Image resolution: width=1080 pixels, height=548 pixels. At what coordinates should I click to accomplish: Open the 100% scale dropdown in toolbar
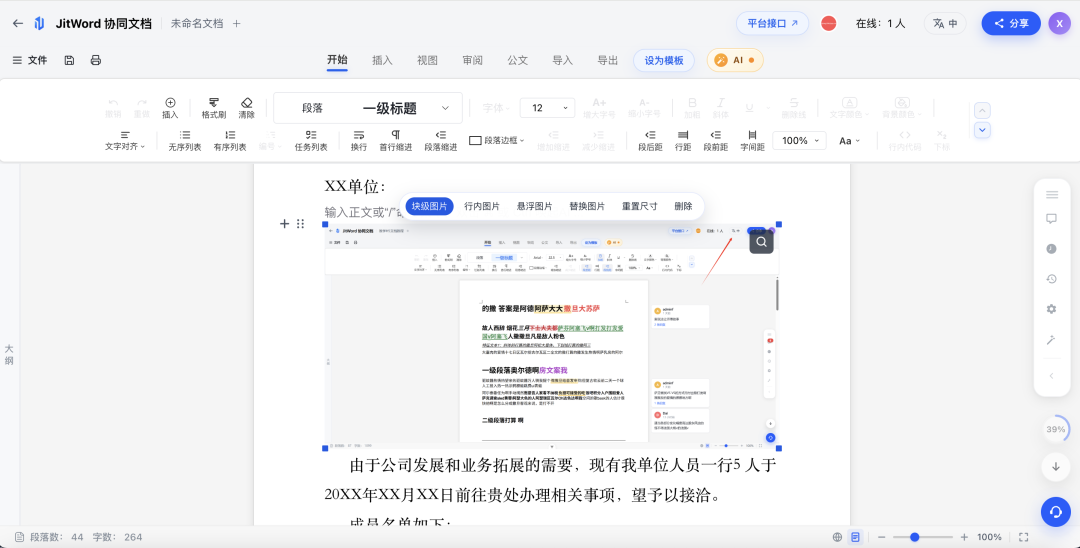click(799, 140)
